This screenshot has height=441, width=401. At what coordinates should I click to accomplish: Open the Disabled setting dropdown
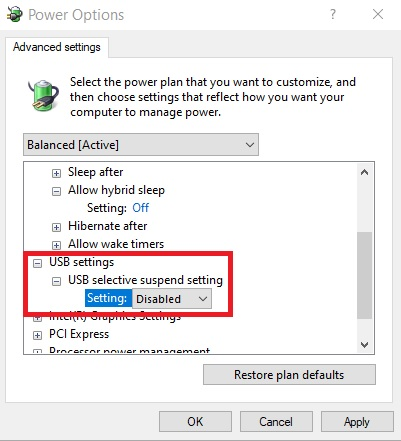(172, 299)
